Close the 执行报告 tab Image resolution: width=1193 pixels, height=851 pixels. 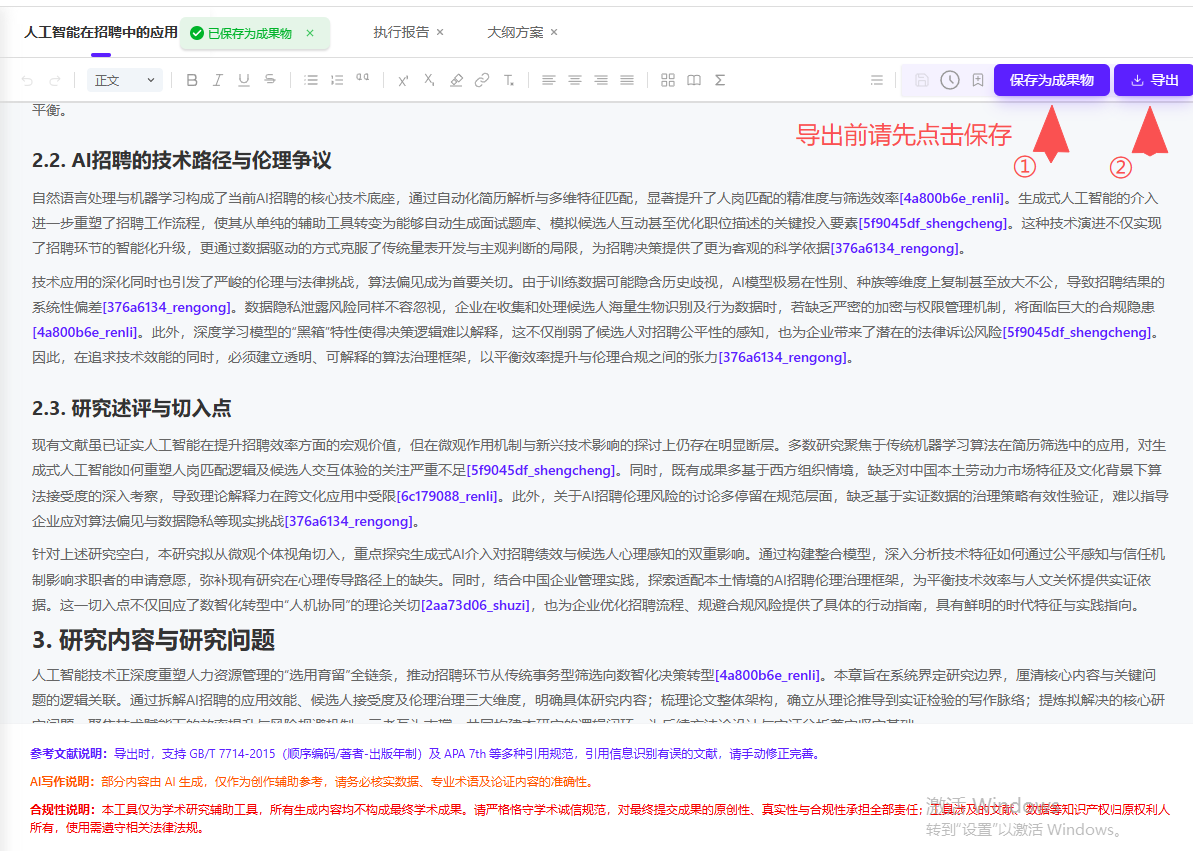click(x=440, y=32)
